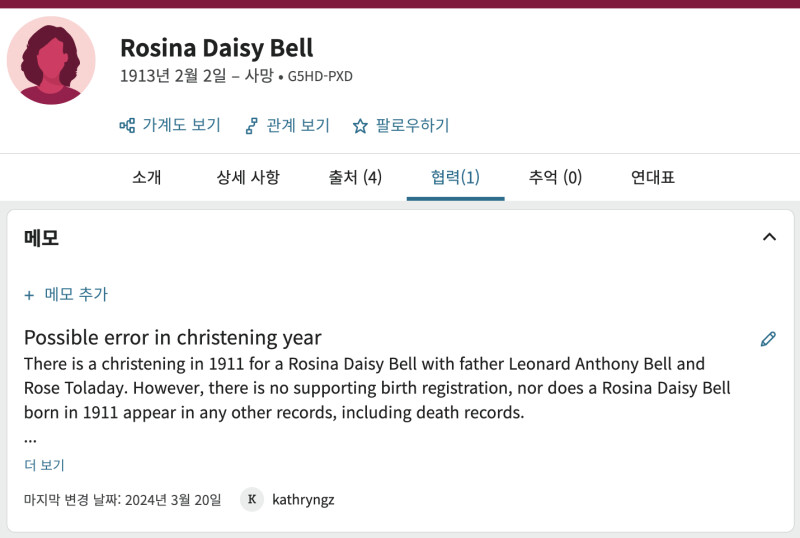The width and height of the screenshot is (800, 538).
Task: Click the follow star icon
Action: 360,126
